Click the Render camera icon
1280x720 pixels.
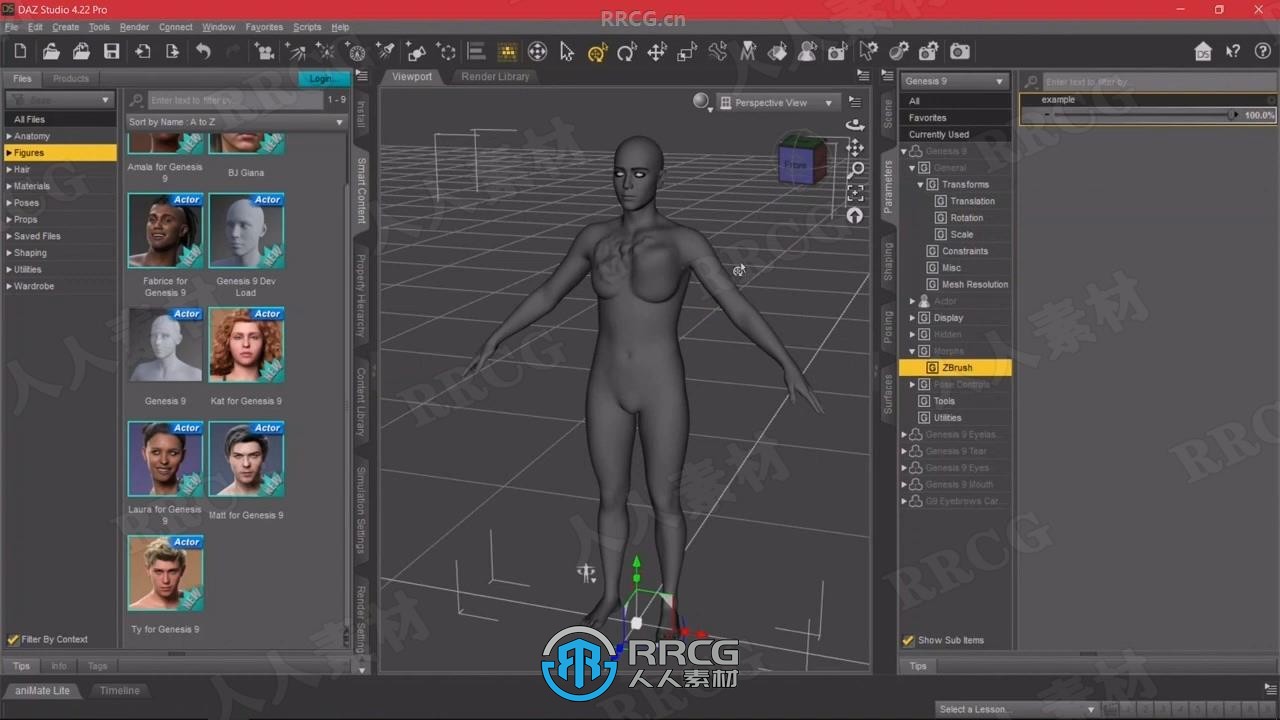click(959, 51)
